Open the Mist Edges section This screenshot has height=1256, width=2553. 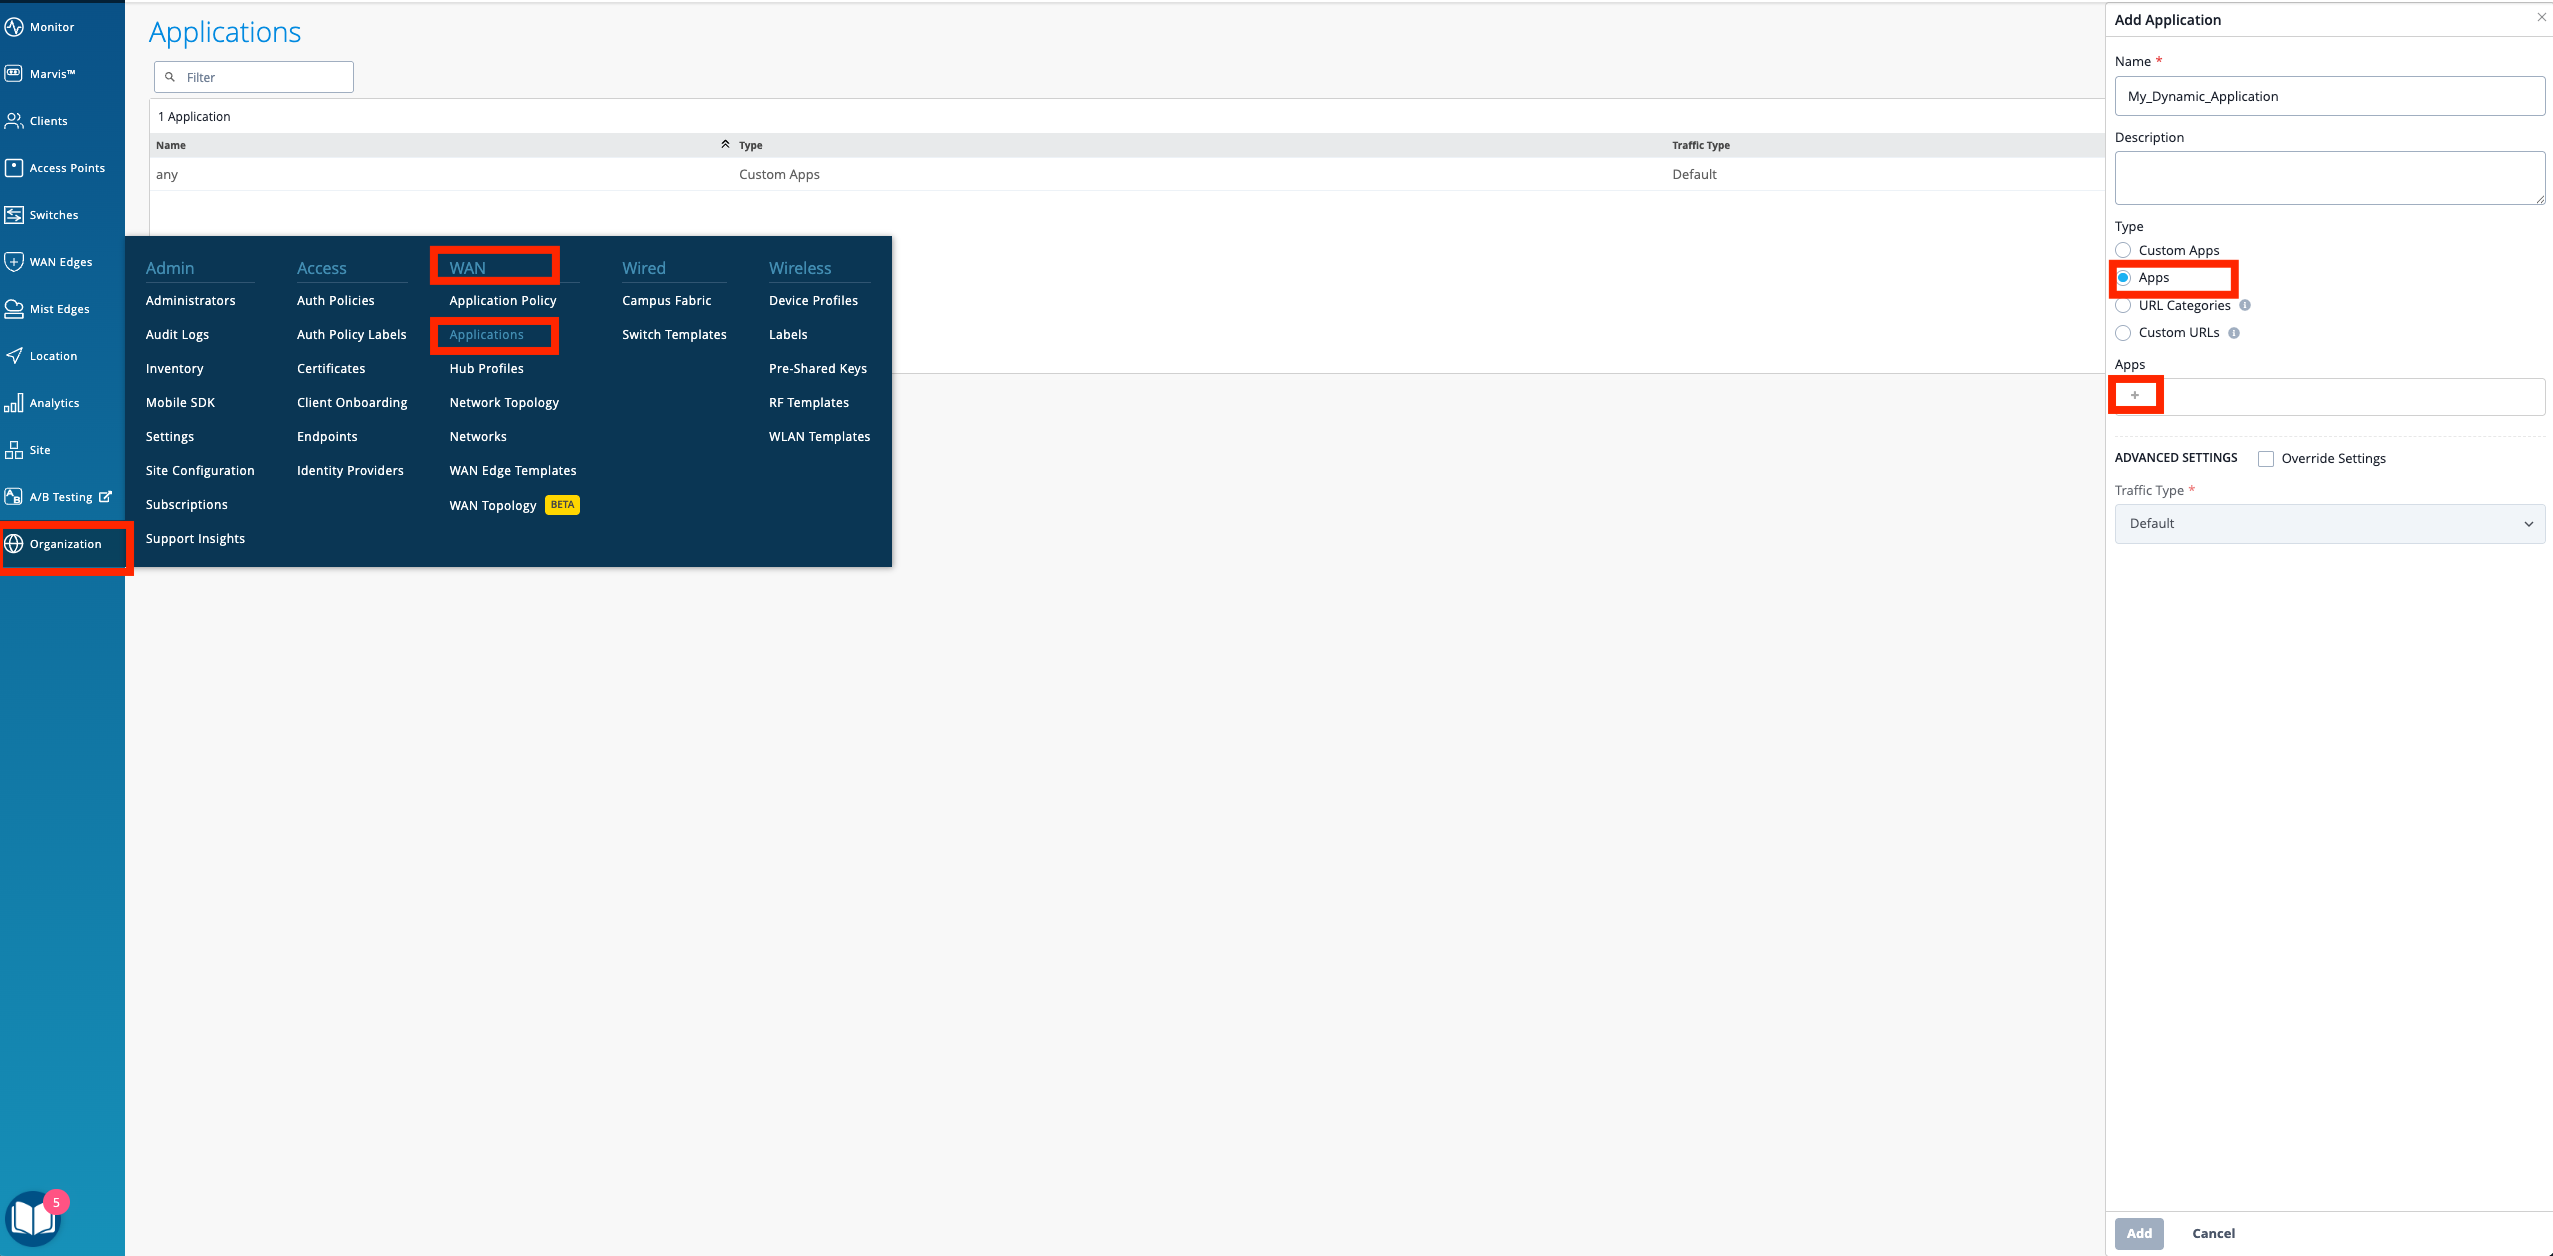[x=57, y=308]
